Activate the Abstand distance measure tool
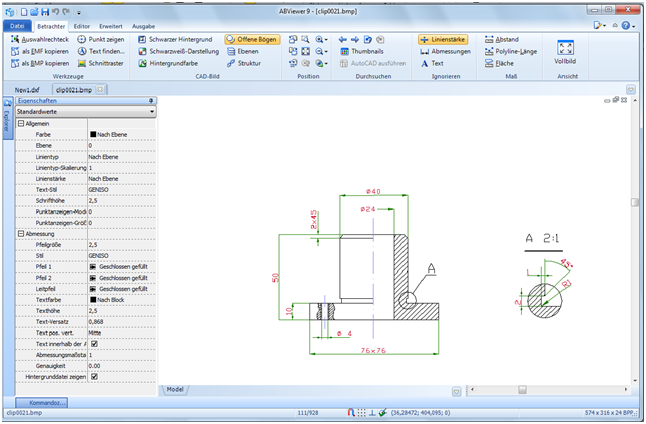 point(503,38)
